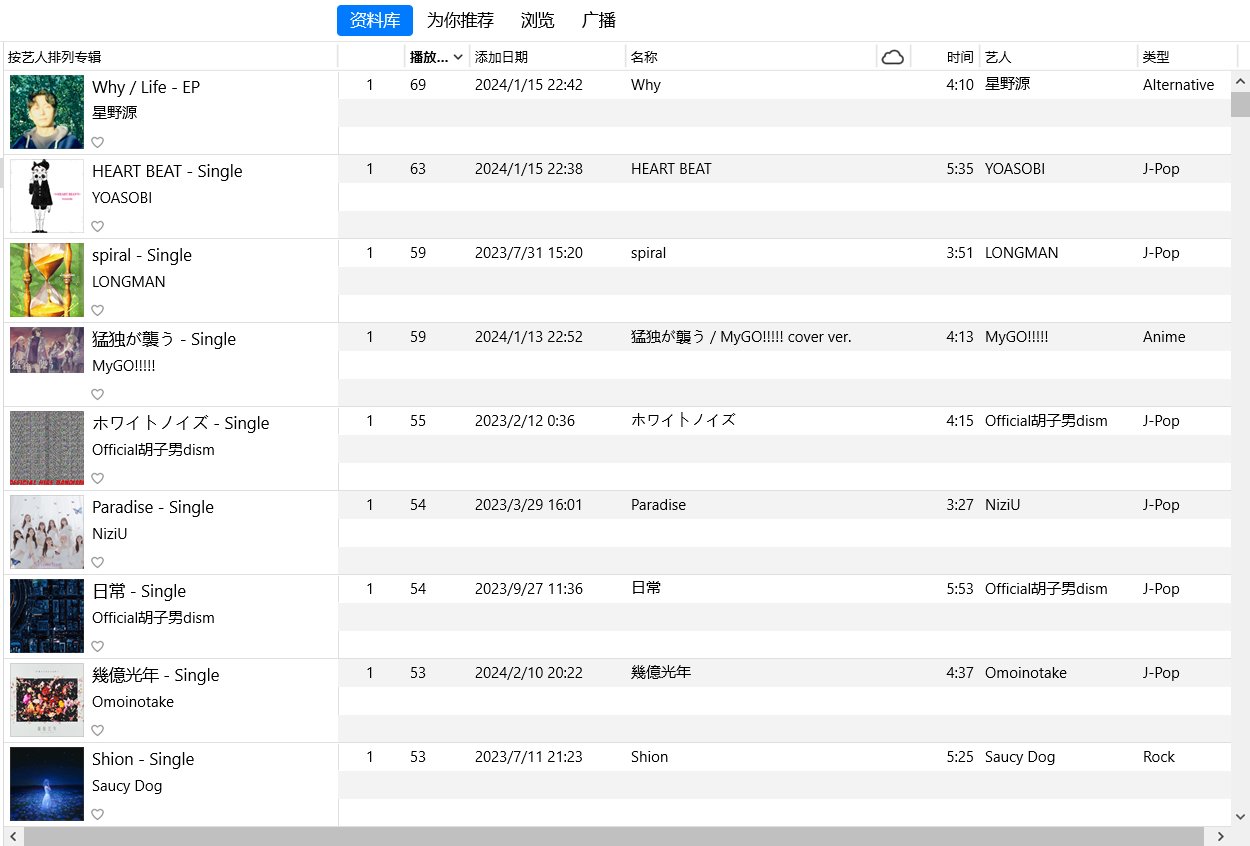Screen dimensions: 1250x846
Task: Click album title Why / Life - EP
Action: (x=146, y=87)
